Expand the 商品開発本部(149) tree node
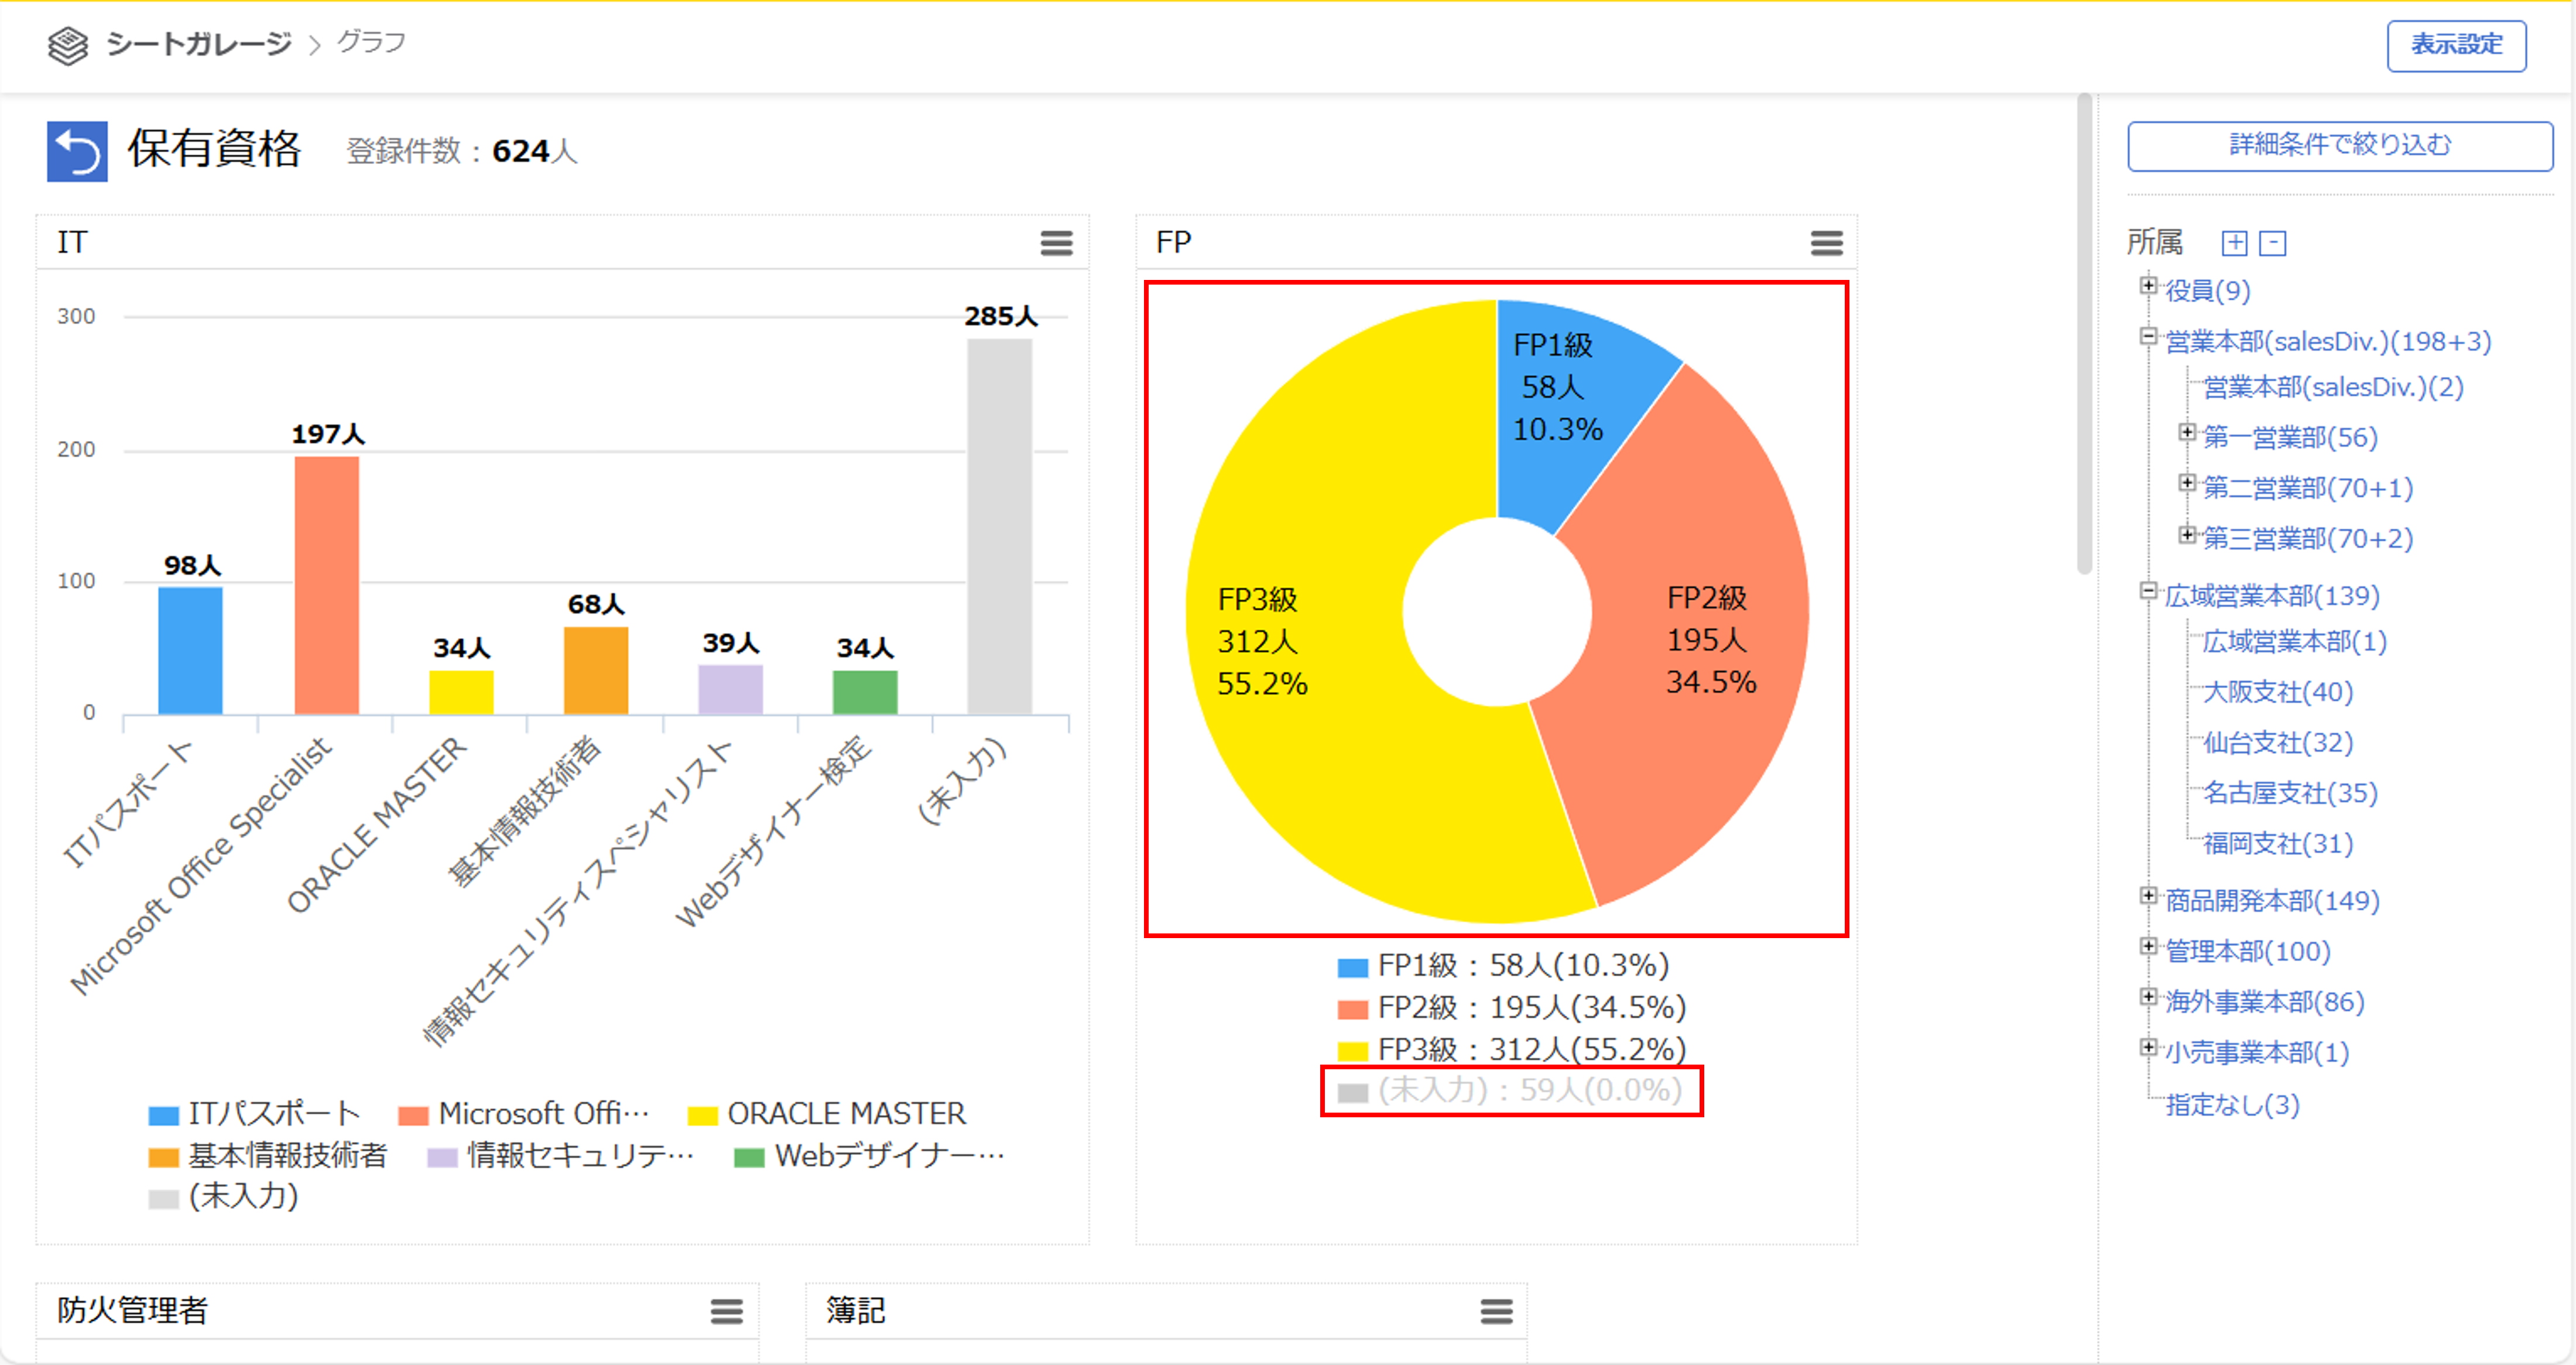2576x1365 pixels. click(x=2147, y=896)
